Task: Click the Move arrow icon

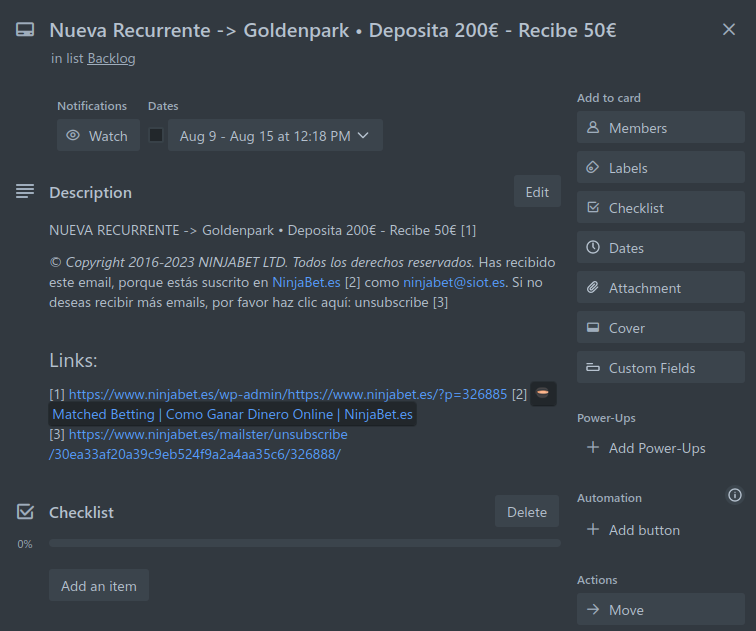Action: pyautogui.click(x=593, y=609)
